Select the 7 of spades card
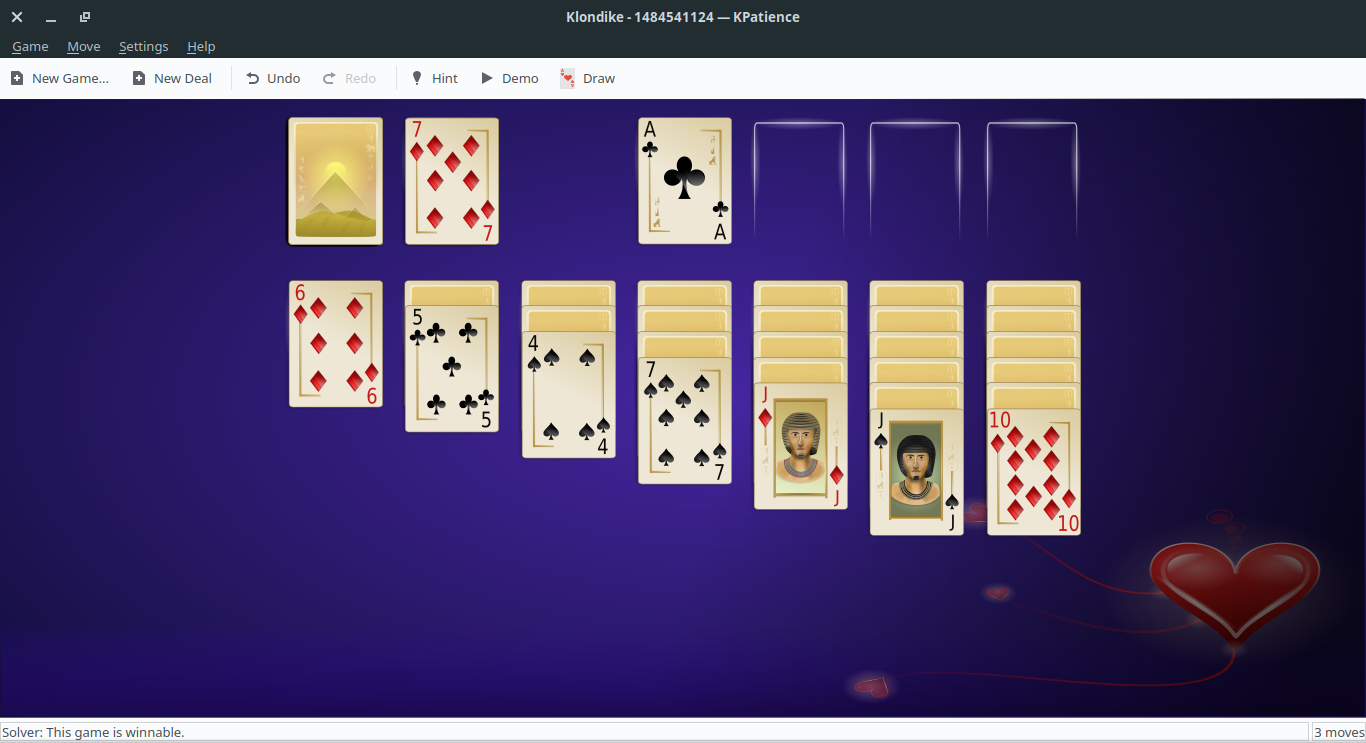This screenshot has height=743, width=1366. pos(685,421)
